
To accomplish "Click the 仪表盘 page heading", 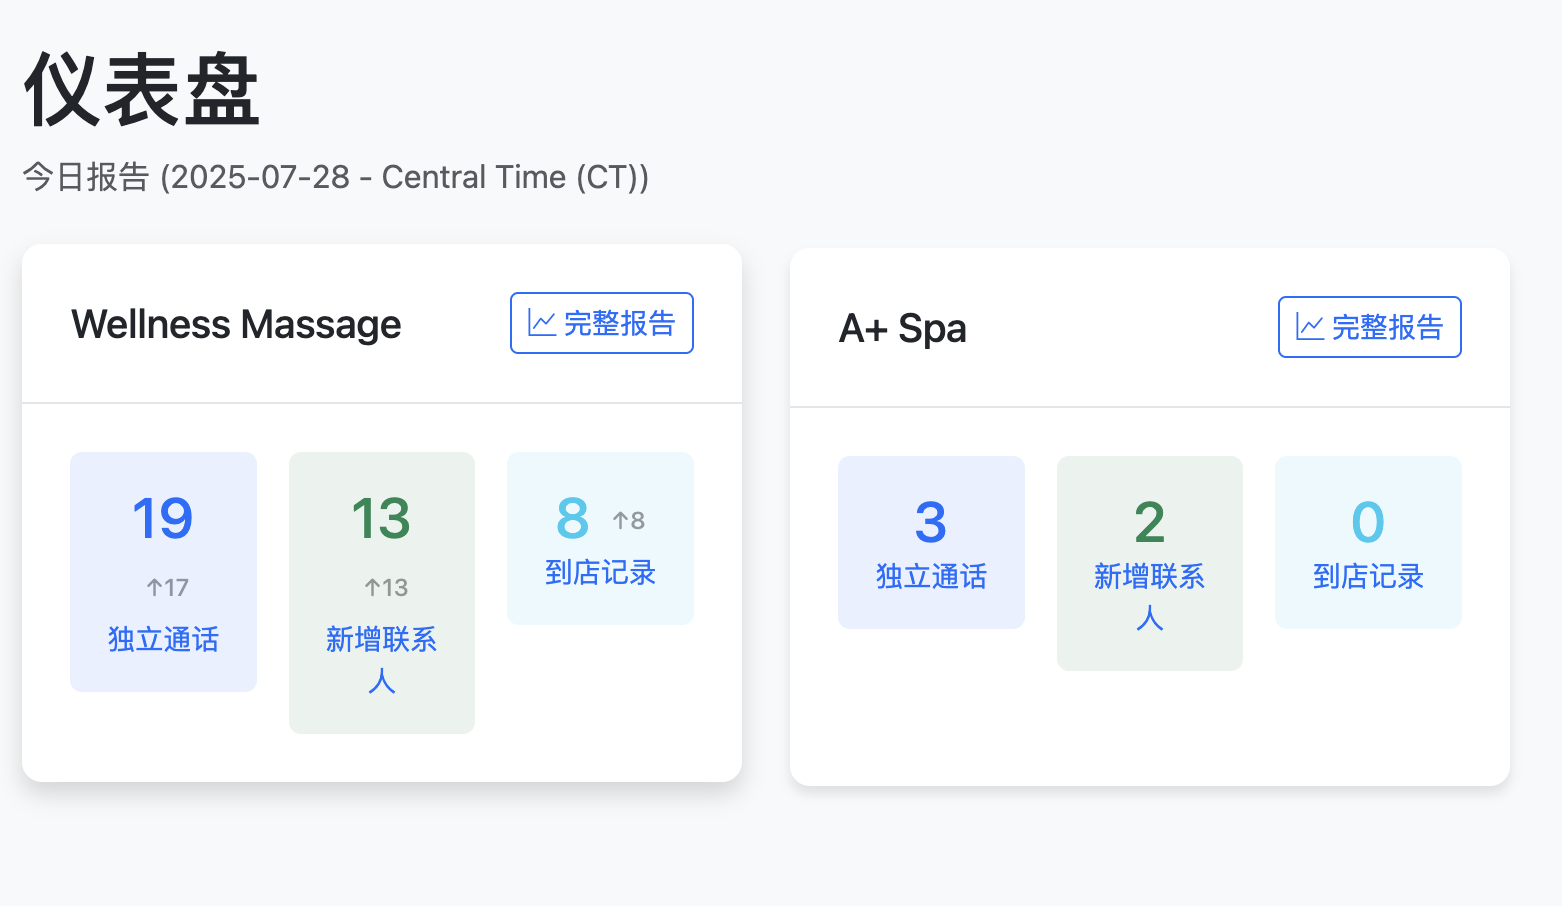I will point(142,90).
